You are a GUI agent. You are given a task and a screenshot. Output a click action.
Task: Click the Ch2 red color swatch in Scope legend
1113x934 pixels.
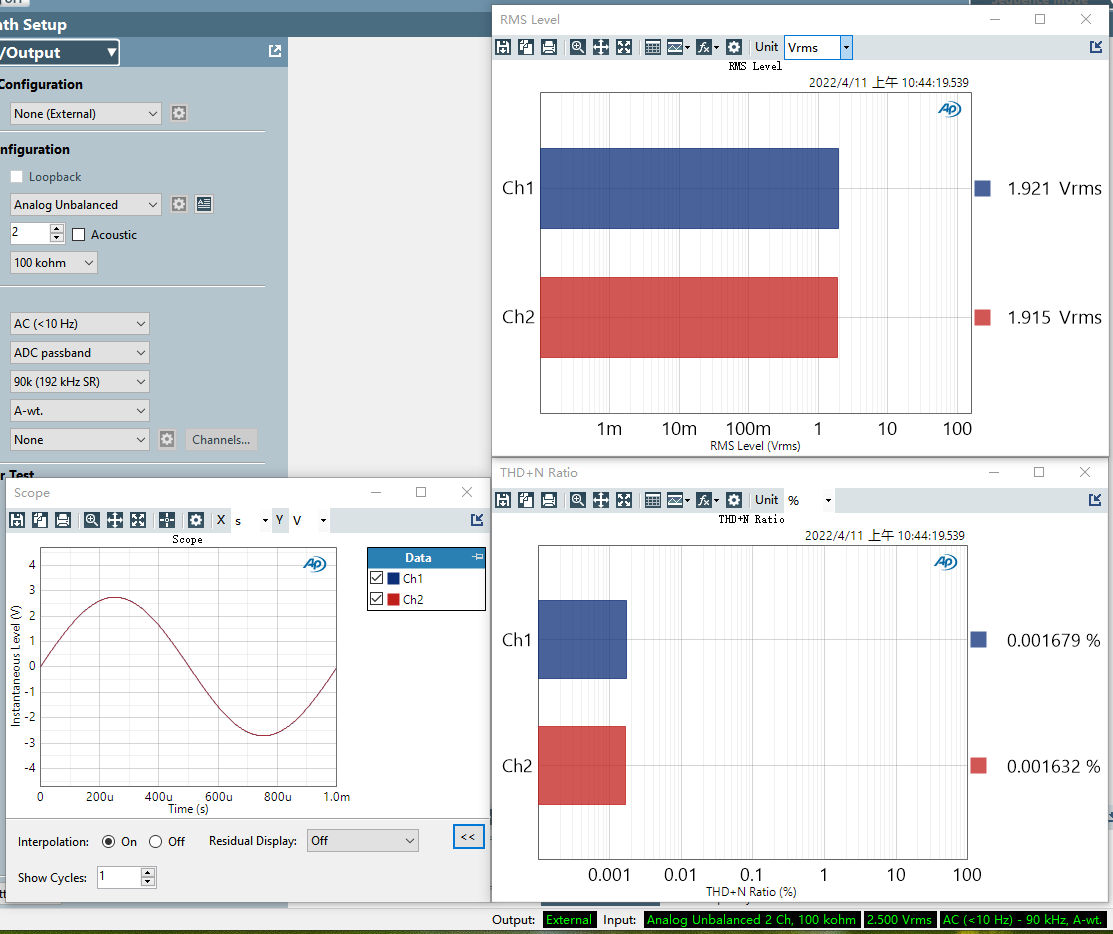[394, 600]
